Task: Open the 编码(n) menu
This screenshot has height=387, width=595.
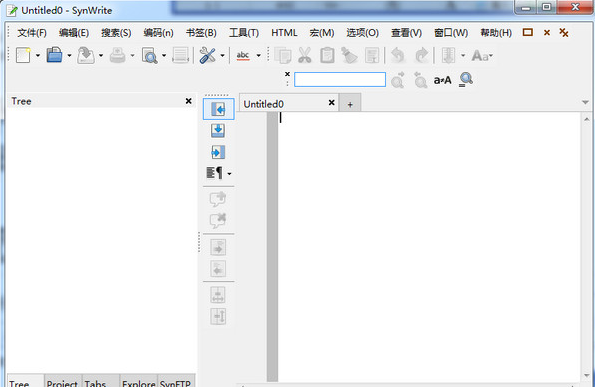Action: point(159,33)
